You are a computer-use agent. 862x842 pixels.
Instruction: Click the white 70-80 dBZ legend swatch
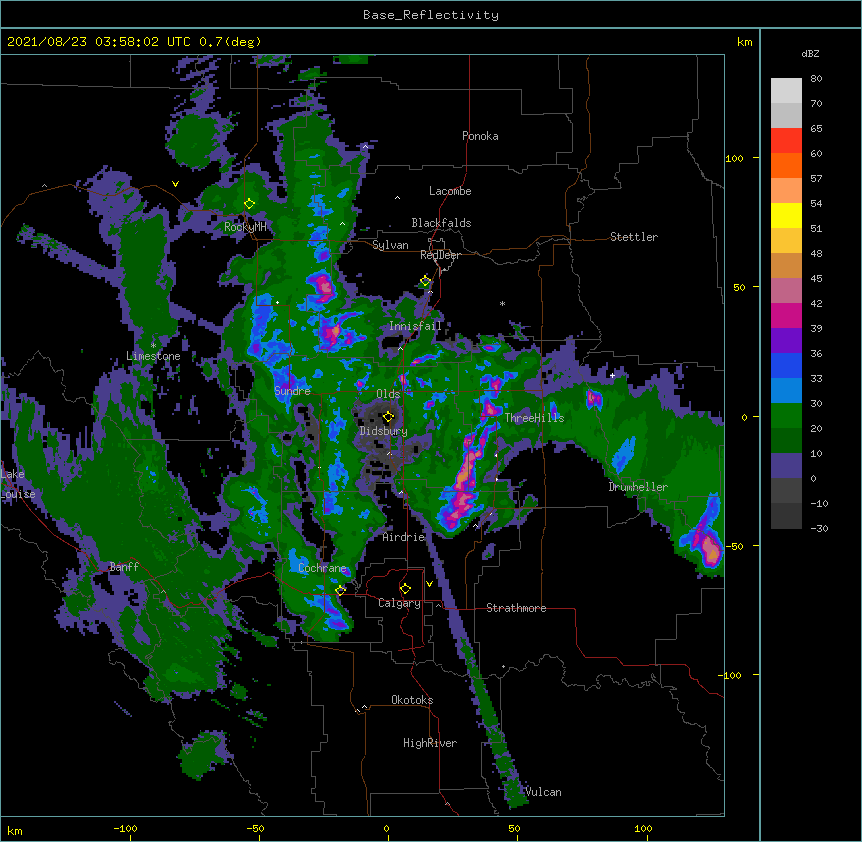786,91
